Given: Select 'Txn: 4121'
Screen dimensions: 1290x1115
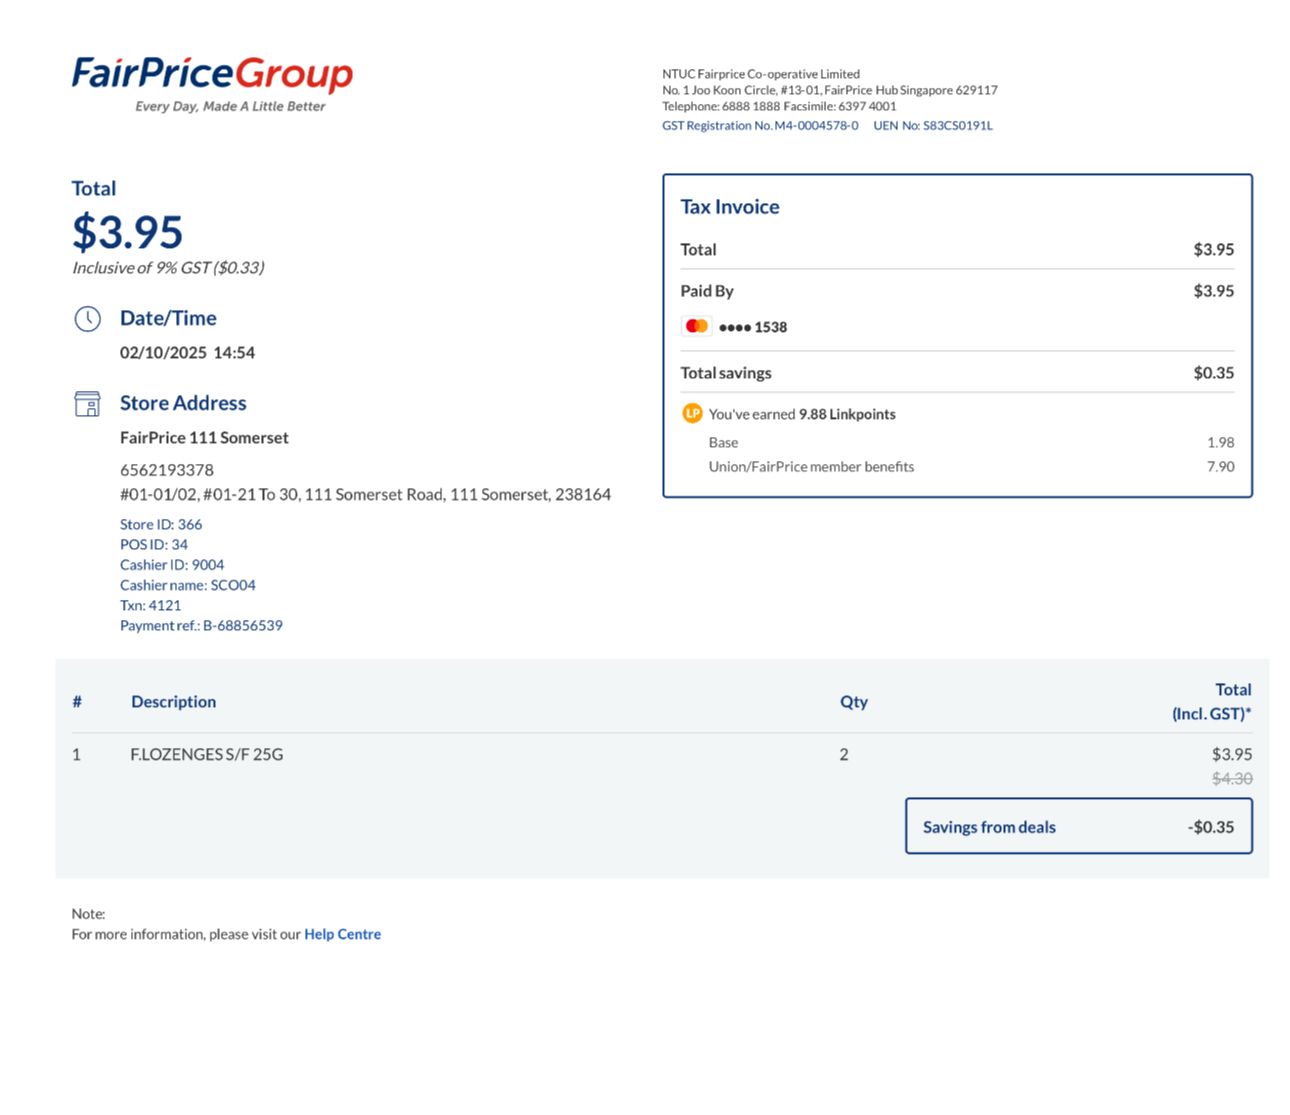Looking at the screenshot, I should coord(151,605).
